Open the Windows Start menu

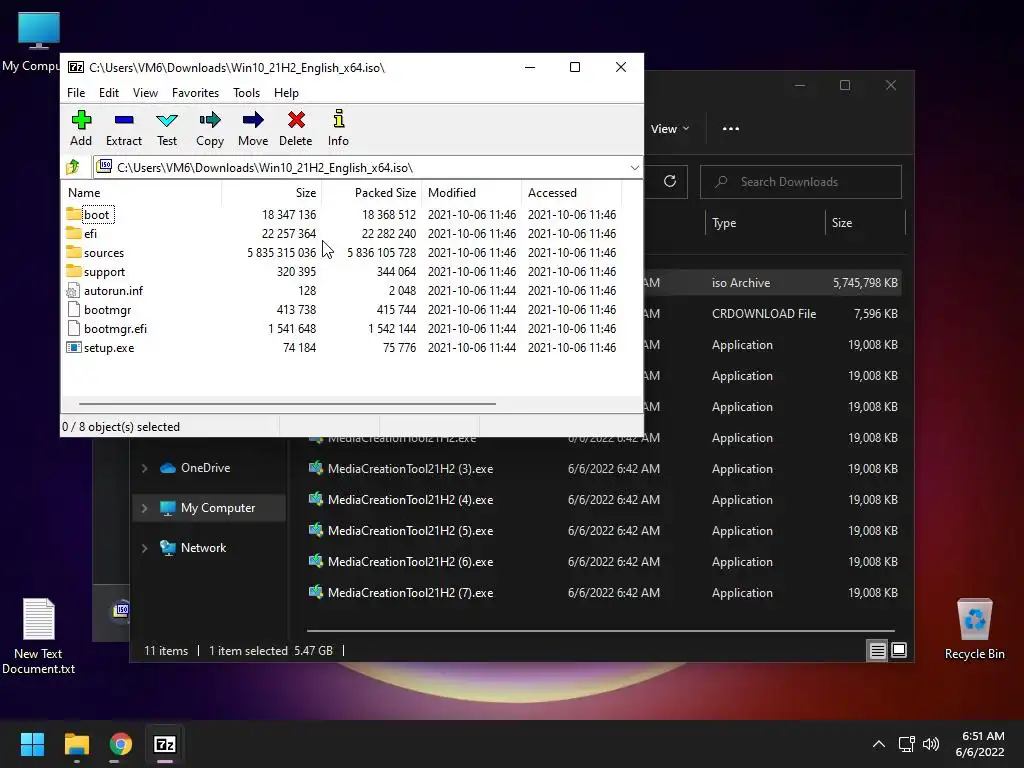pyautogui.click(x=32, y=744)
